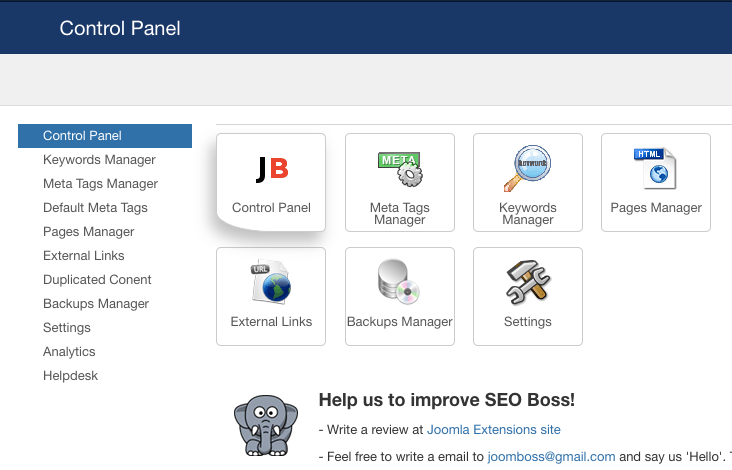Open Backups Manager database icon tile

pos(400,296)
